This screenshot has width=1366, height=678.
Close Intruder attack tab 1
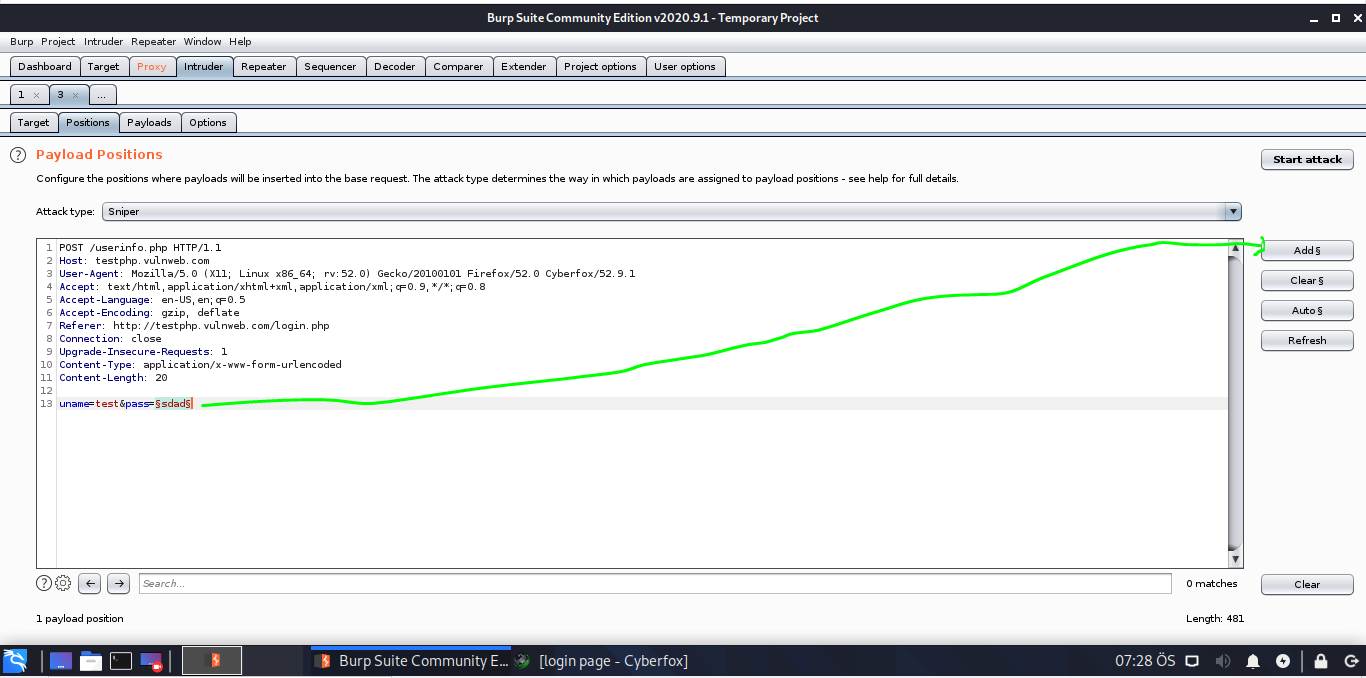click(36, 95)
